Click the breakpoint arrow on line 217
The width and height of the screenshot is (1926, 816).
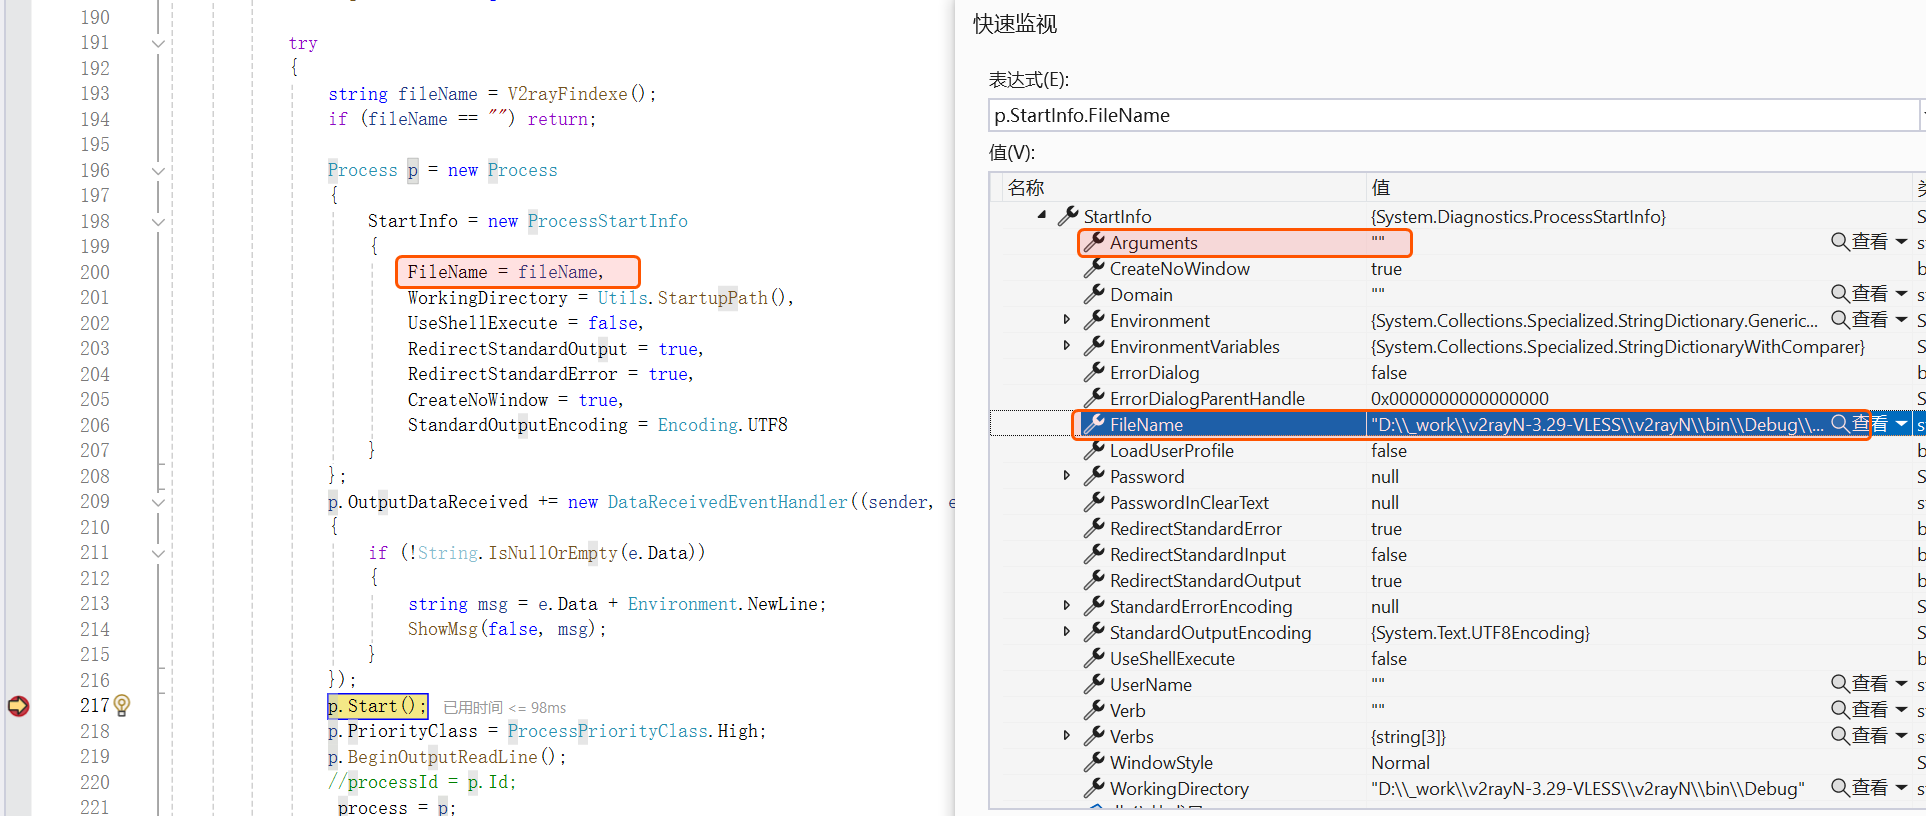click(x=18, y=706)
